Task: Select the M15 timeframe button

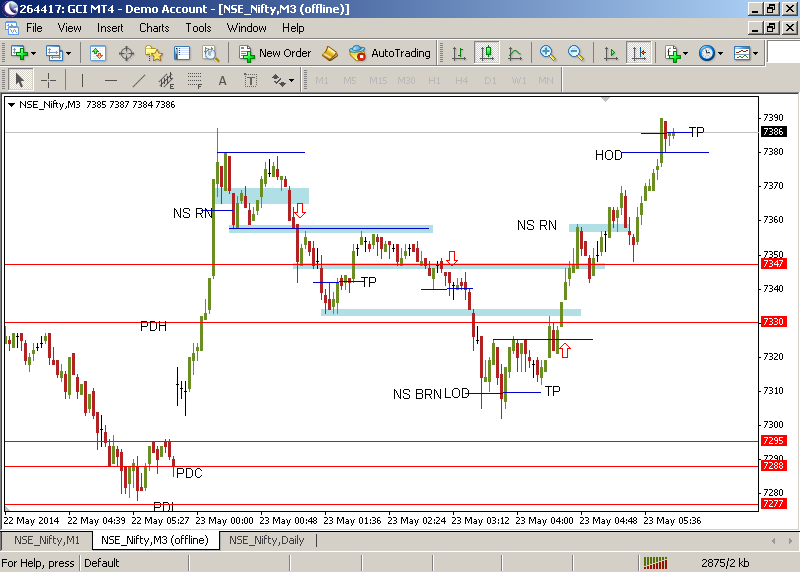Action: (x=378, y=80)
